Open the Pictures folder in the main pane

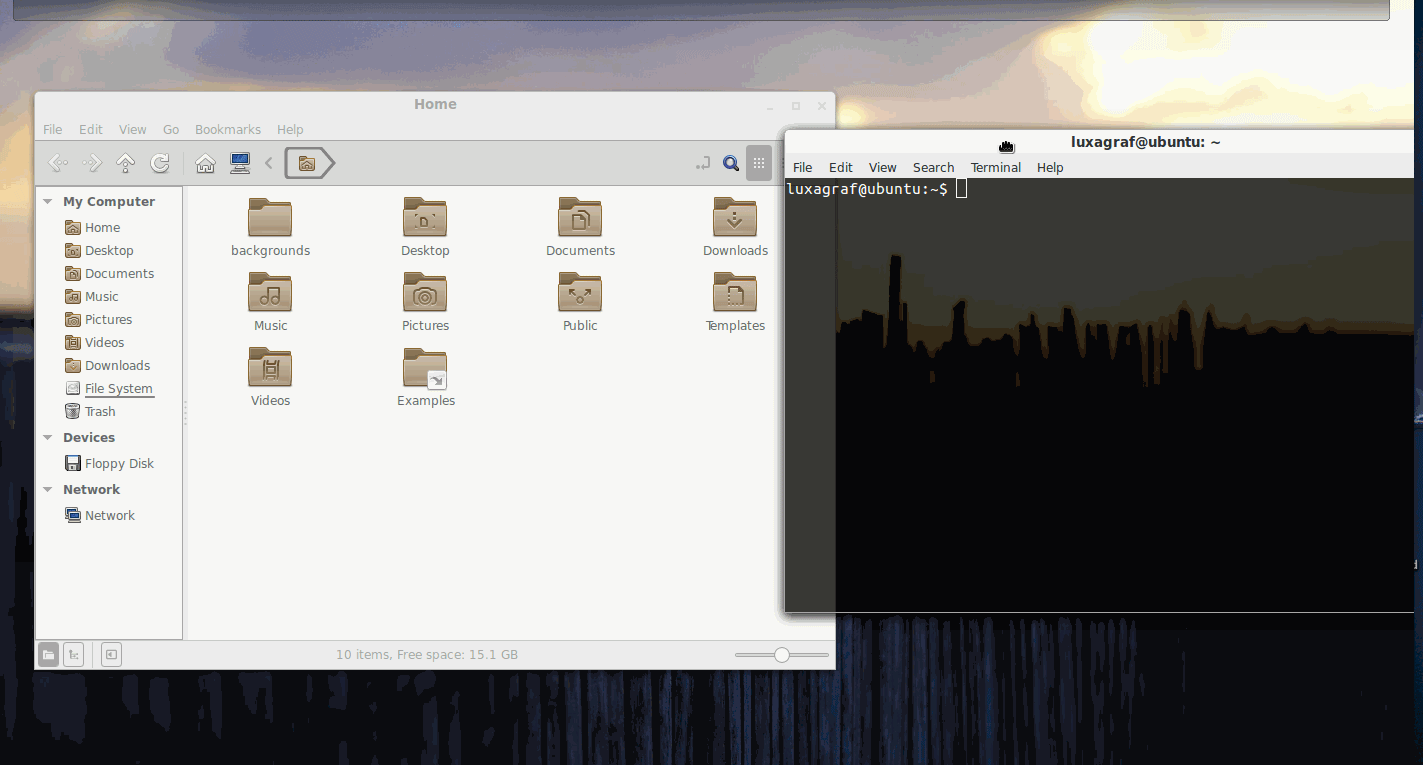pos(425,303)
